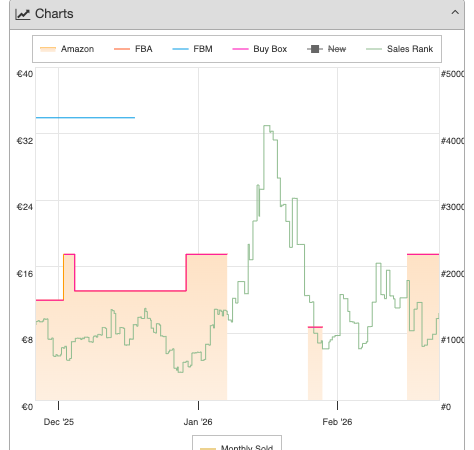
Task: Click the Charts panel title text
Action: [54, 14]
